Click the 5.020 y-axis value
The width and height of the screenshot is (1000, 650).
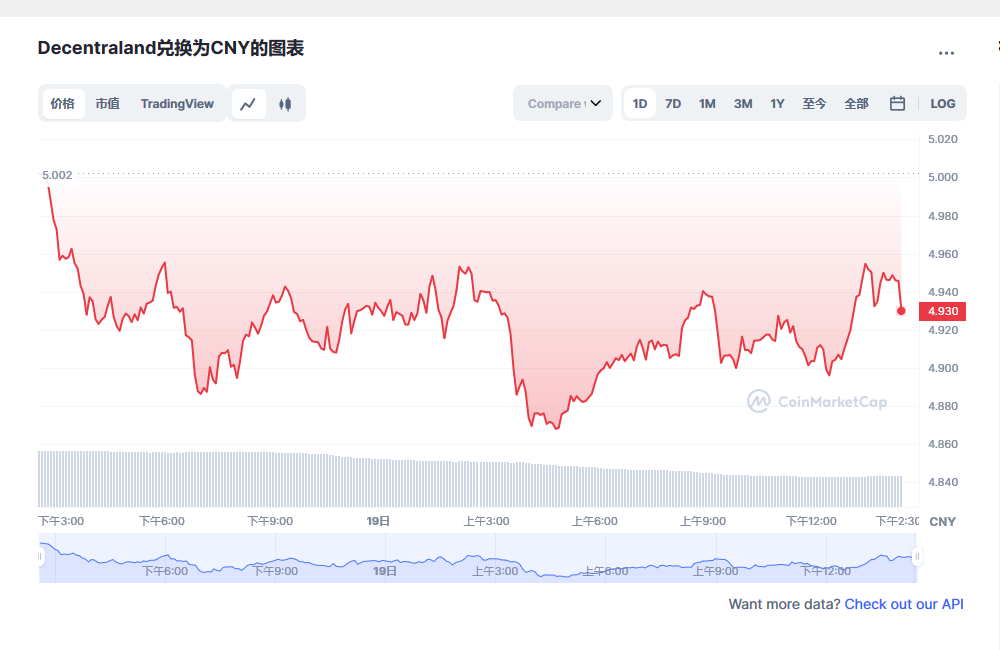[x=943, y=139]
